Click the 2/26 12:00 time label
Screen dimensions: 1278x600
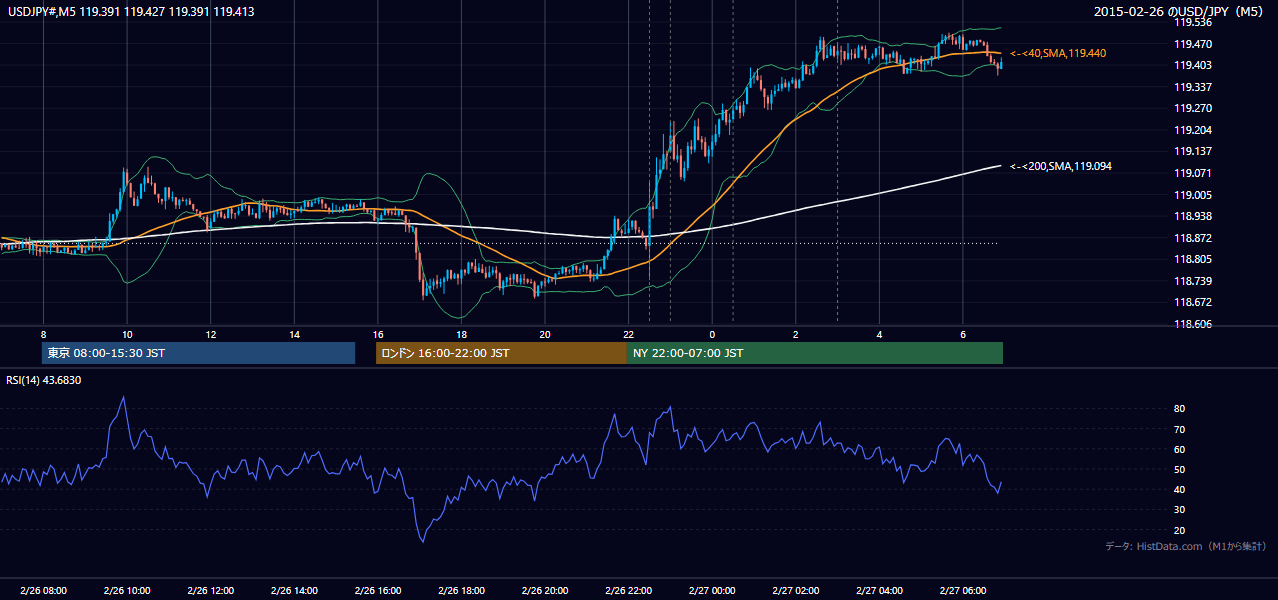pos(210,591)
